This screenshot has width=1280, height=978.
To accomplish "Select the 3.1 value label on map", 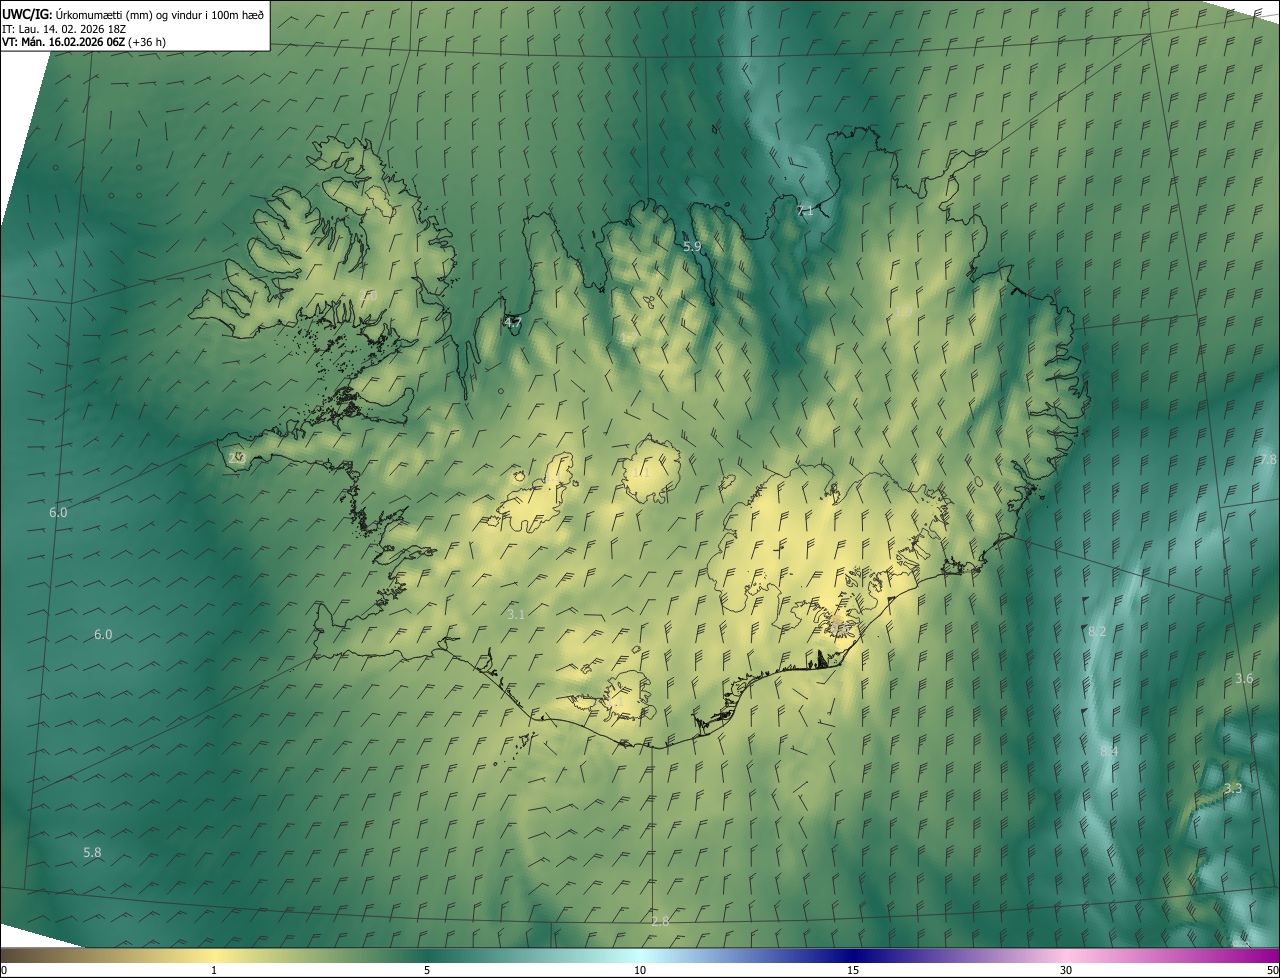I will tap(516, 614).
